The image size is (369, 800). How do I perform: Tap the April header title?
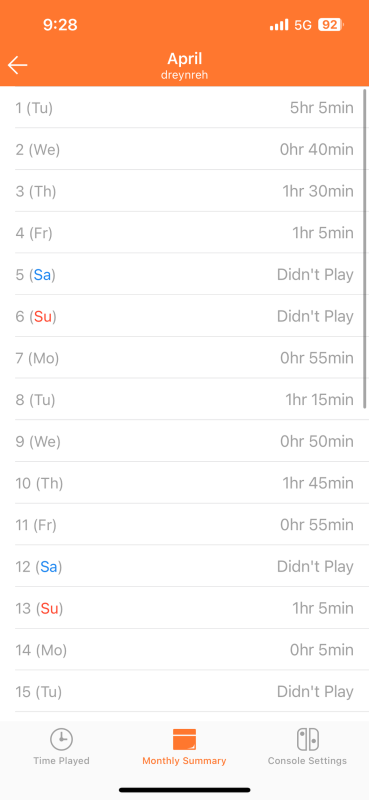click(x=184, y=59)
